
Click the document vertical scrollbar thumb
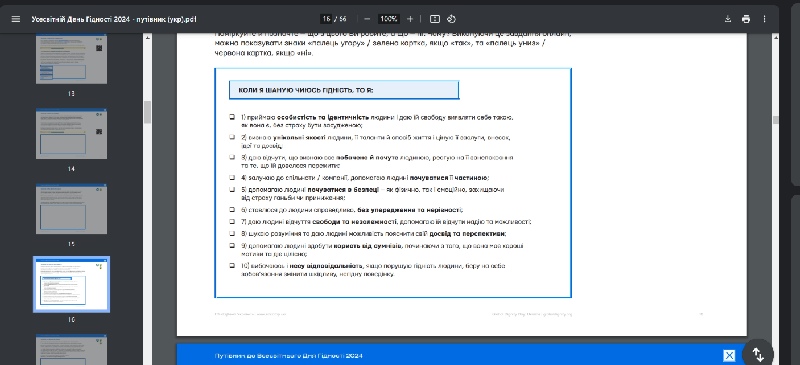coord(776,120)
